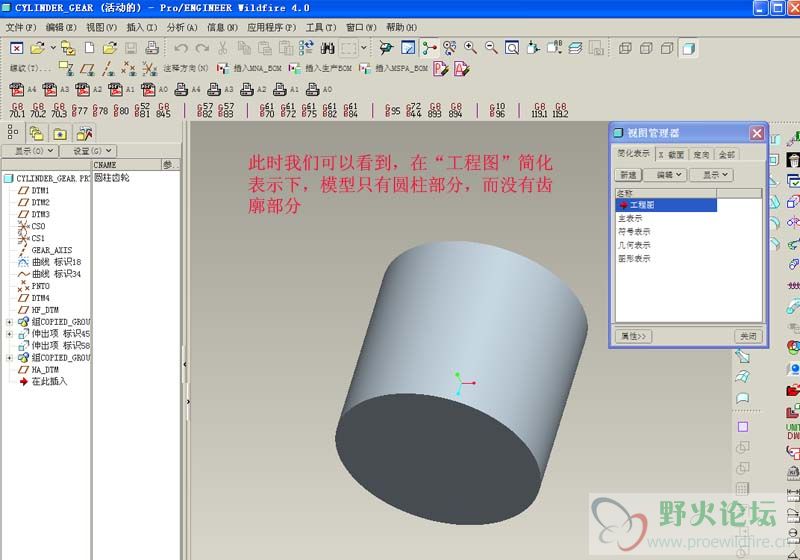Zoom out with the magnifier minus icon
The width and height of the screenshot is (800, 560).
[491, 48]
